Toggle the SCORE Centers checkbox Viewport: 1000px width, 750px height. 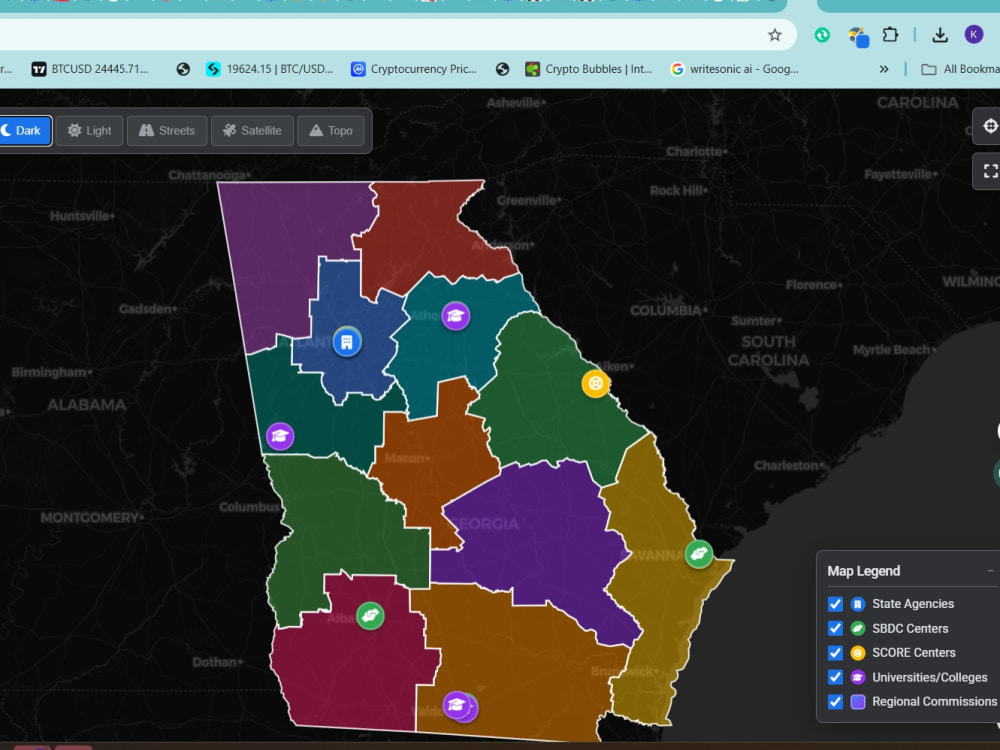coord(835,653)
